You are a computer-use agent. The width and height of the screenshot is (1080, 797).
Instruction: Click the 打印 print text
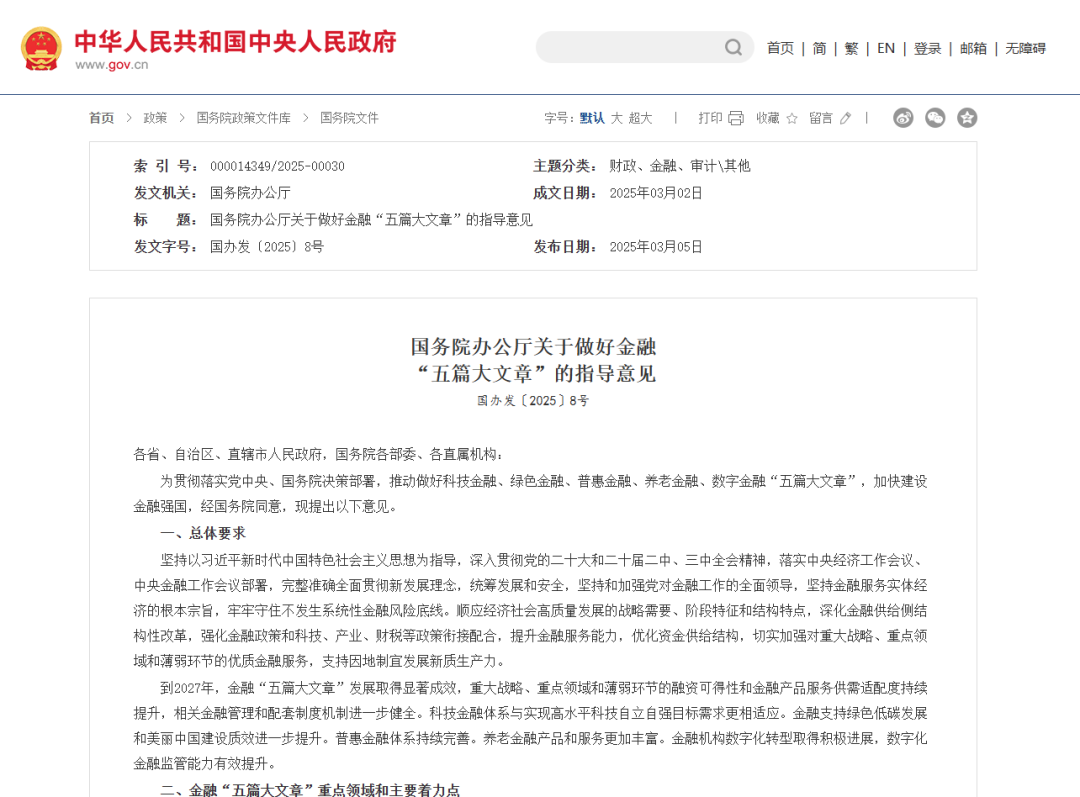pyautogui.click(x=710, y=118)
